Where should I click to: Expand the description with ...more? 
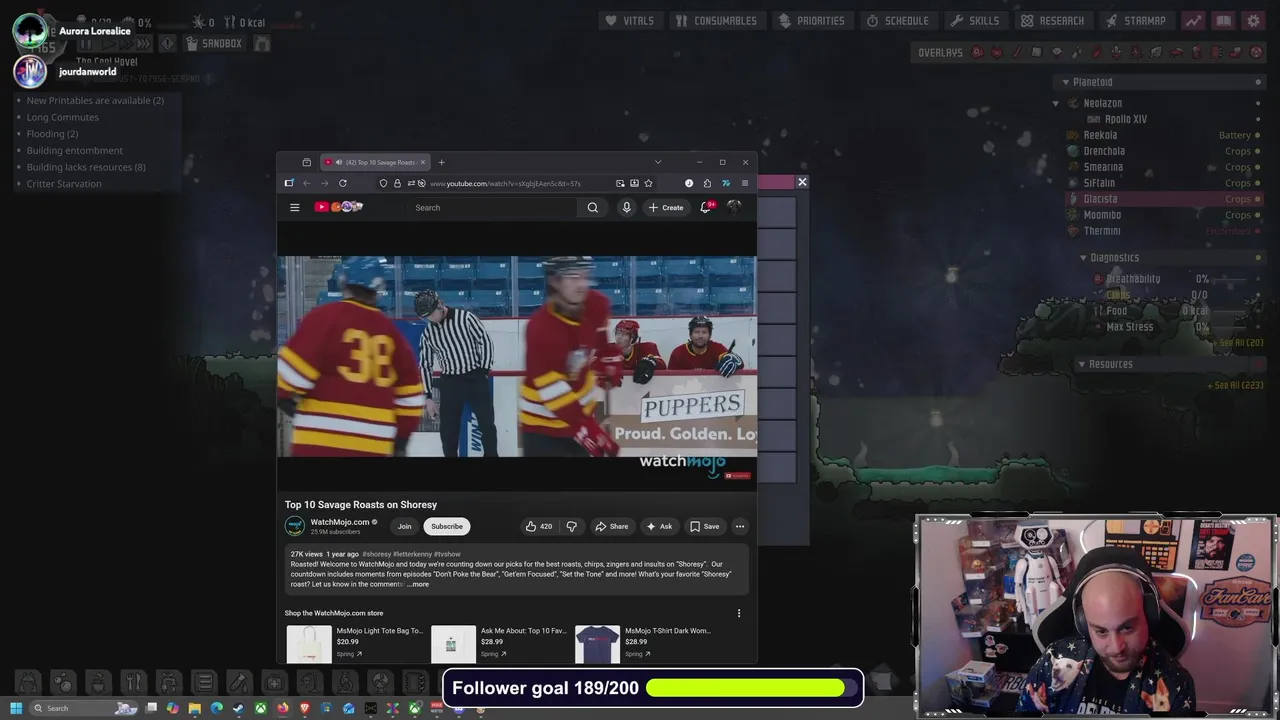click(420, 584)
